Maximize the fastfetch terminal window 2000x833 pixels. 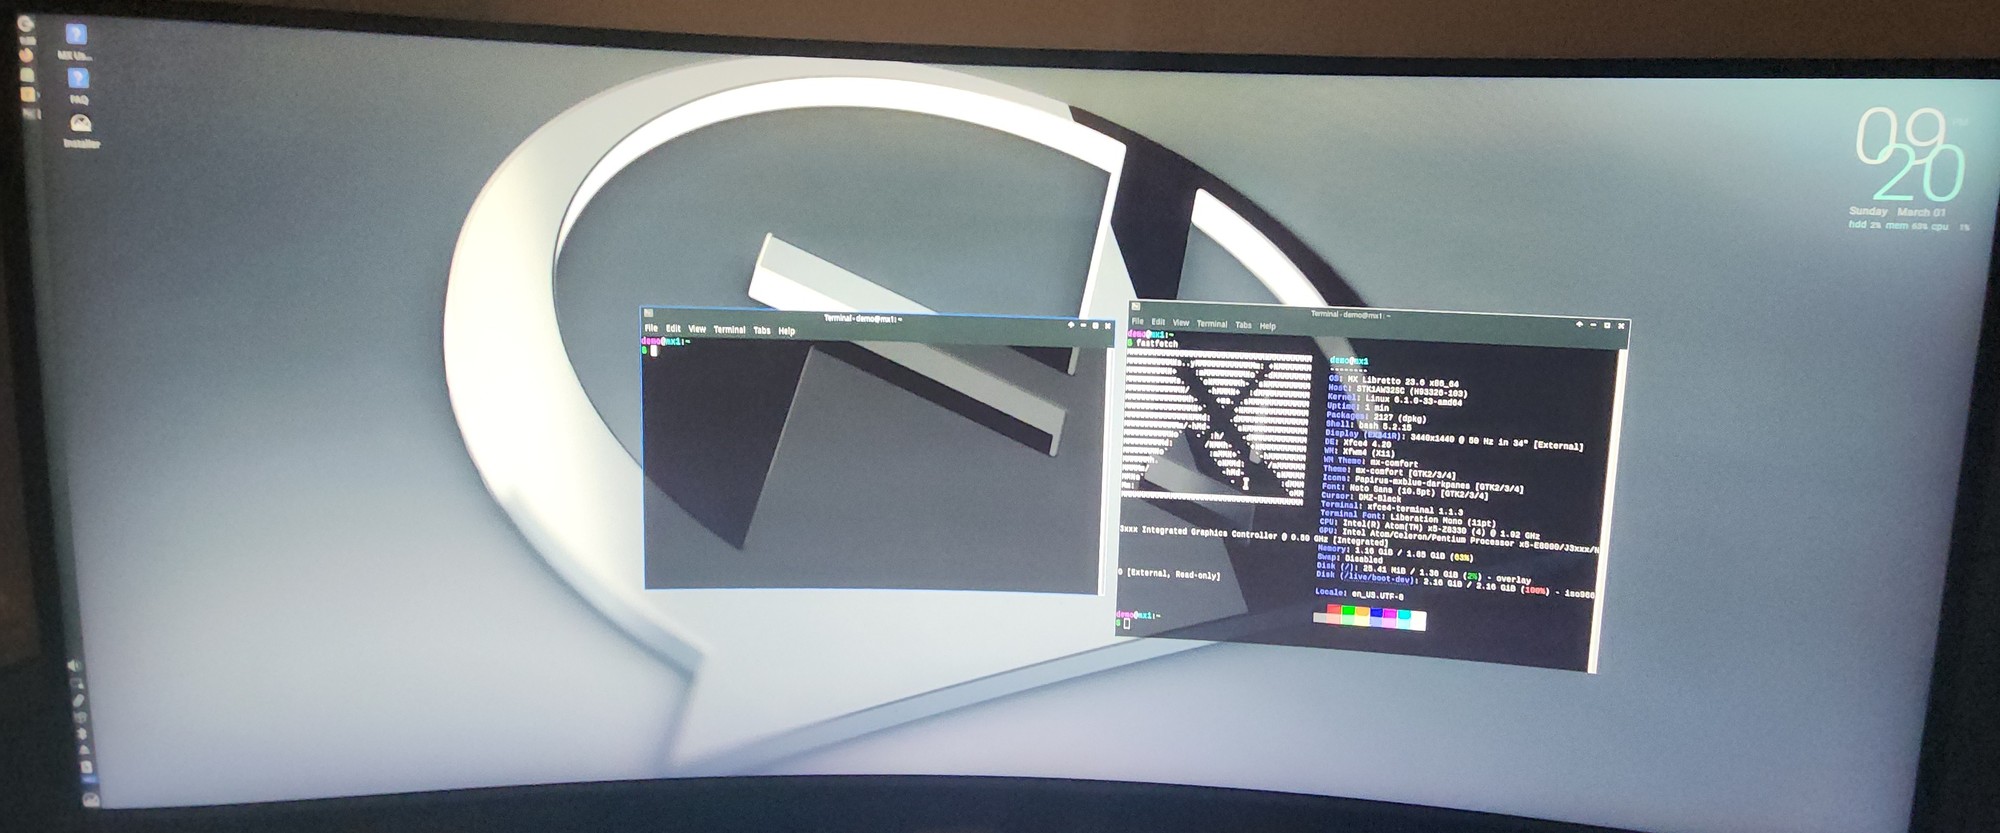pos(1607,325)
